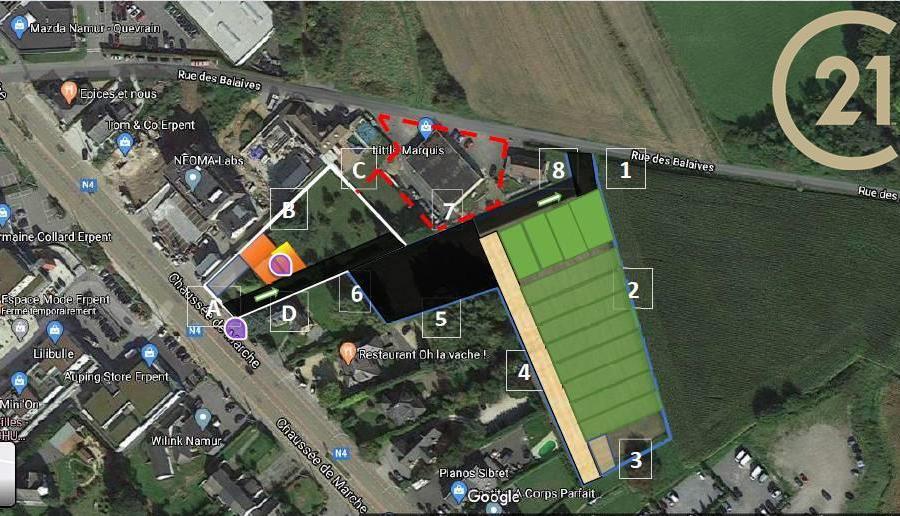Click the parcel label box numbered 2

(x=633, y=289)
